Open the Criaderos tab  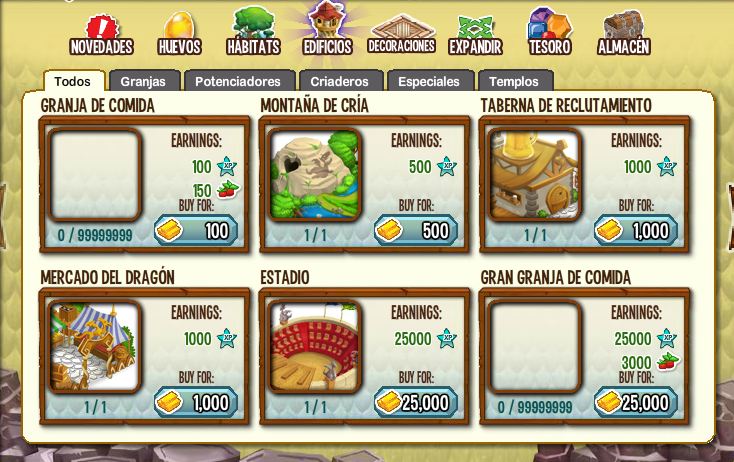[340, 81]
